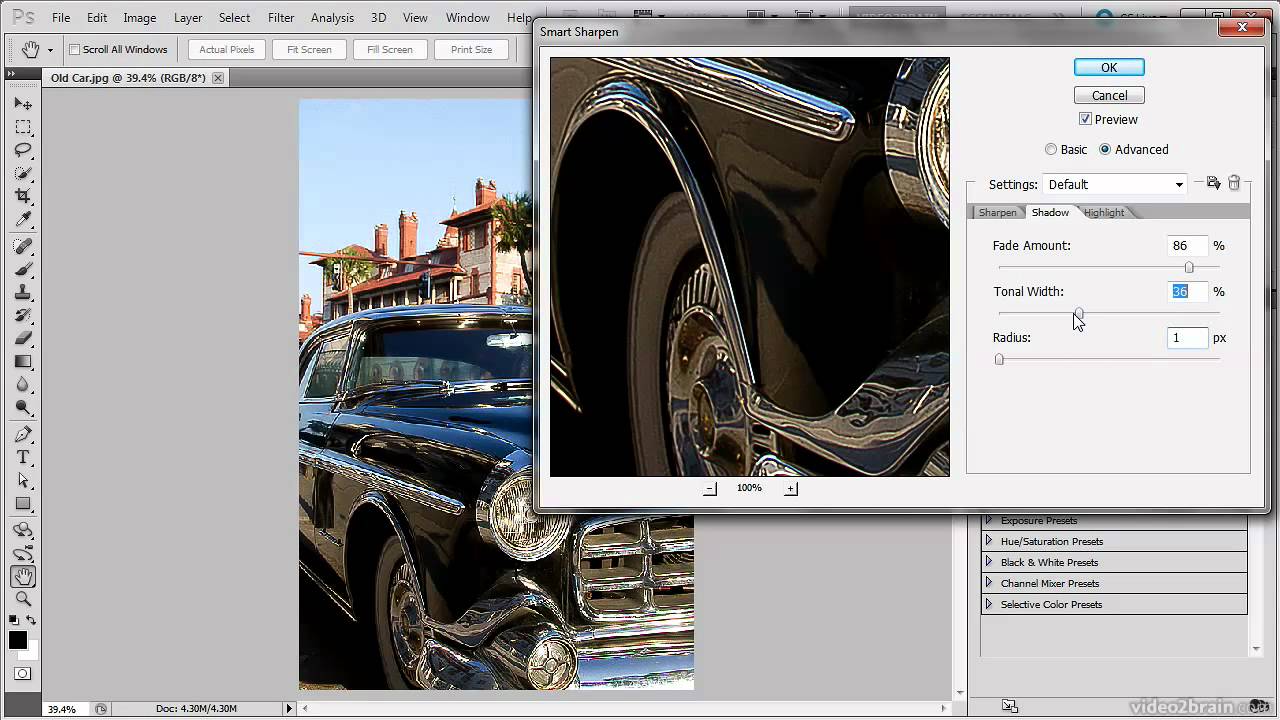1280x720 pixels.
Task: Select the Eyedropper tool
Action: [x=23, y=219]
